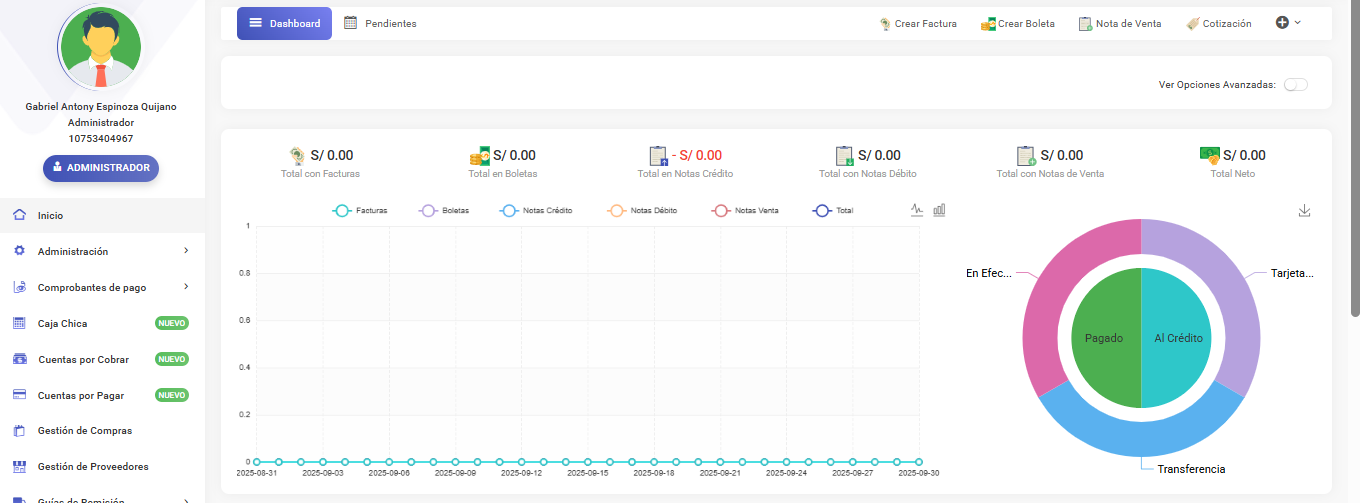The width and height of the screenshot is (1360, 503).
Task: Click the ADMINISTRADOR button
Action: [x=100, y=168]
